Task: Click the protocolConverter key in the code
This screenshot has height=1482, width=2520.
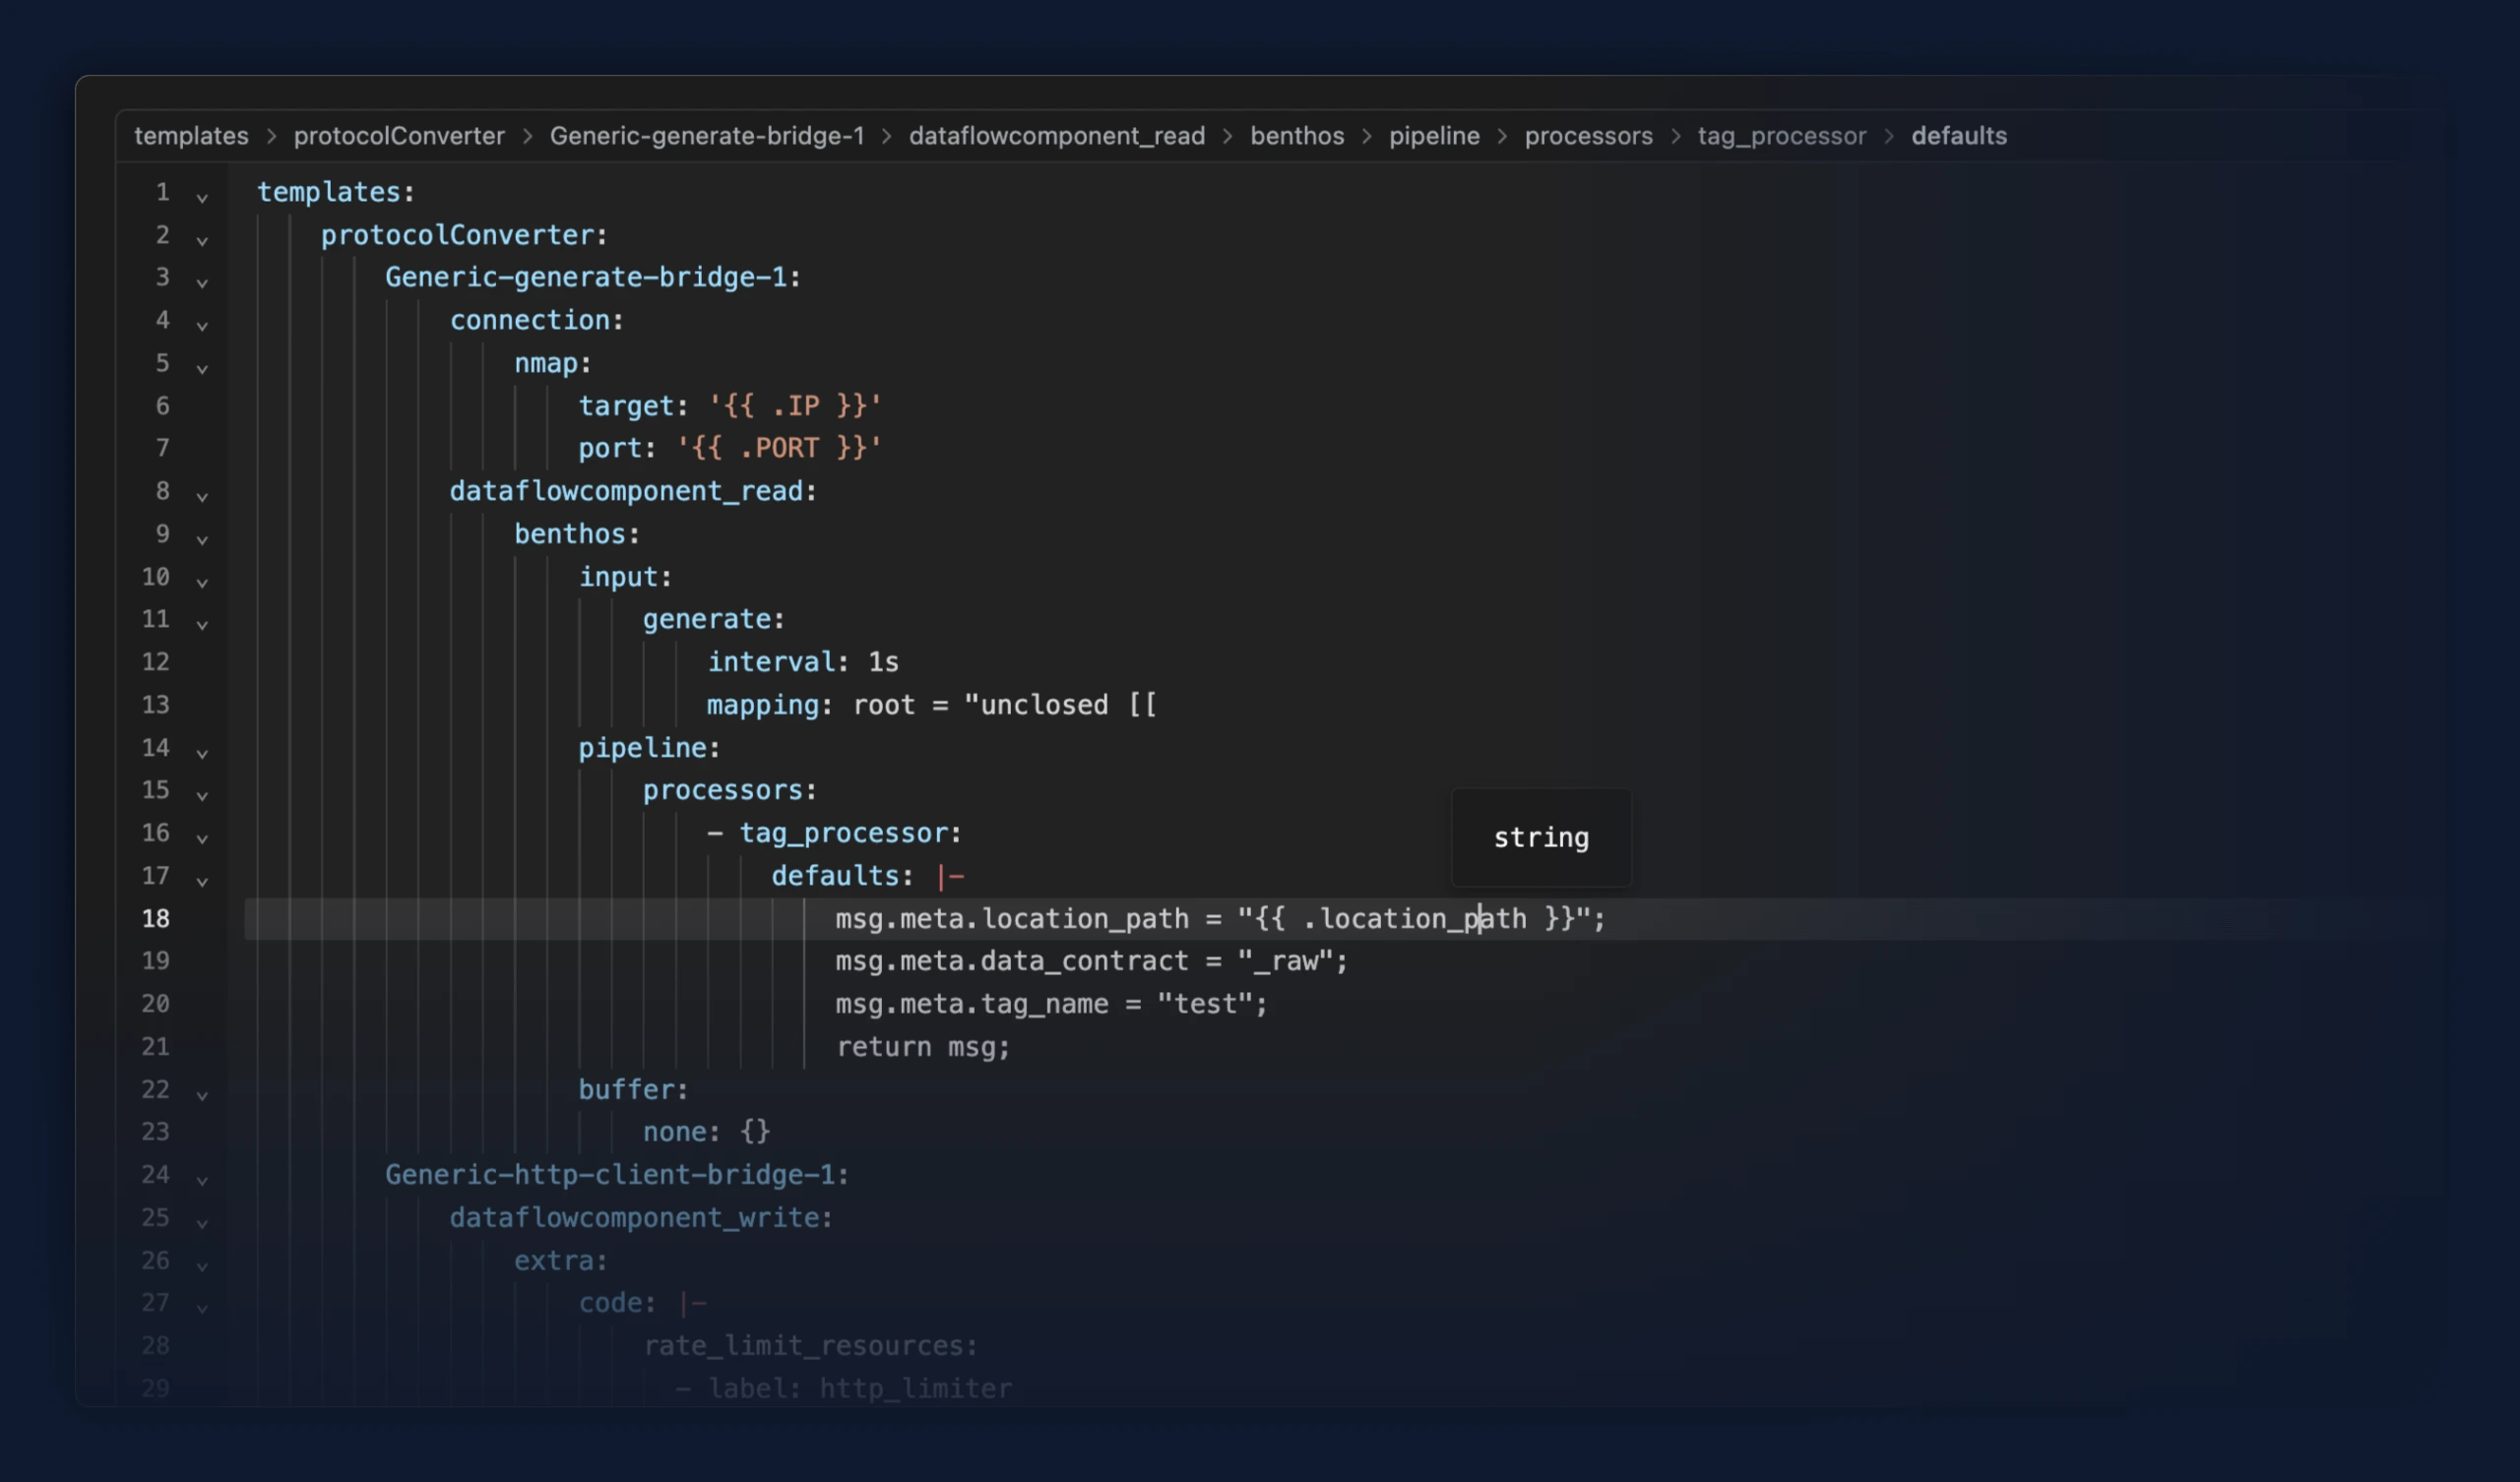Action: pyautogui.click(x=458, y=235)
